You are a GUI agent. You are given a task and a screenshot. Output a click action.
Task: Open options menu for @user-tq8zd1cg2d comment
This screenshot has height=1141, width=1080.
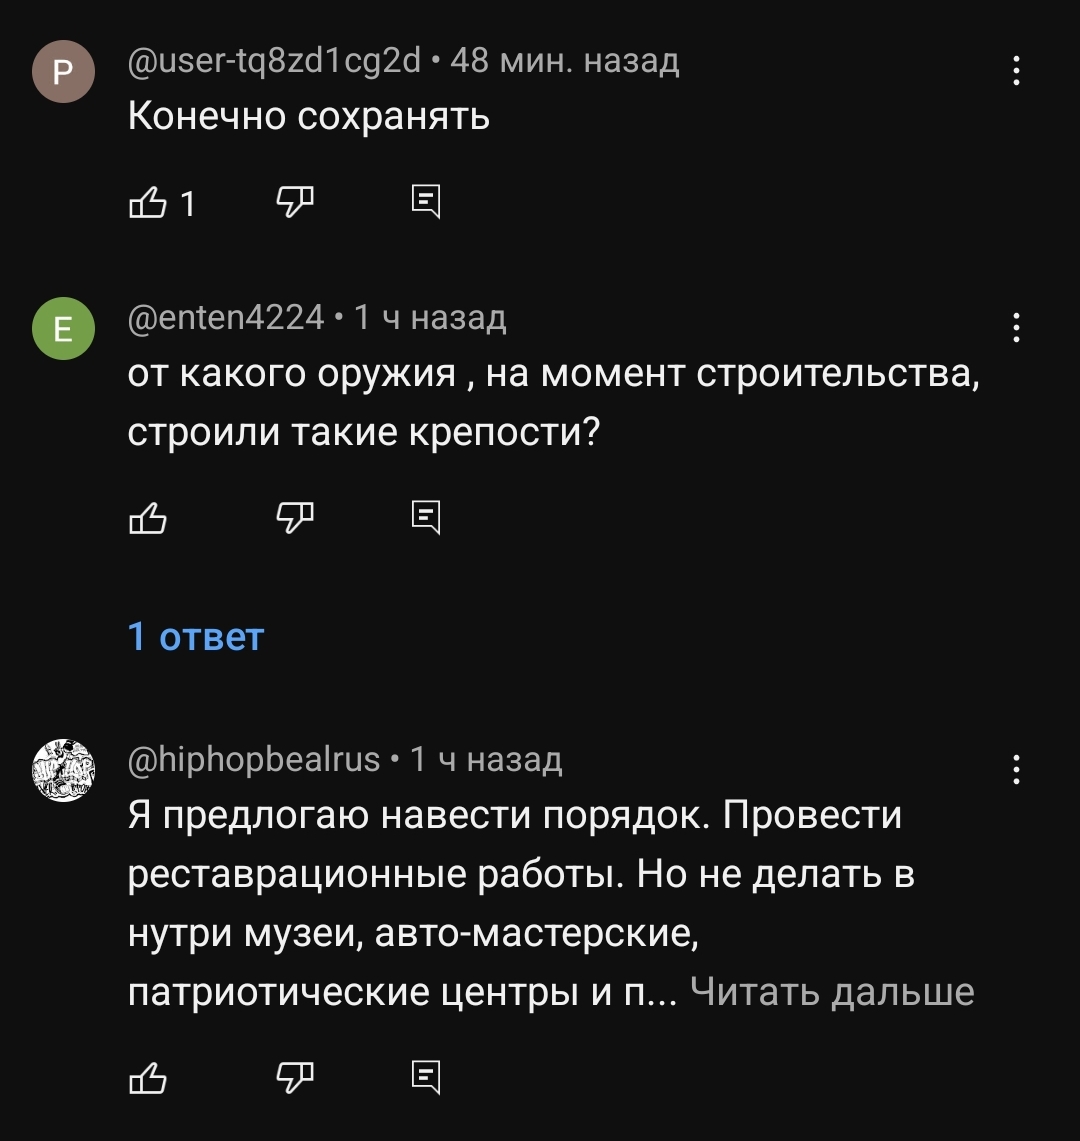click(1016, 71)
